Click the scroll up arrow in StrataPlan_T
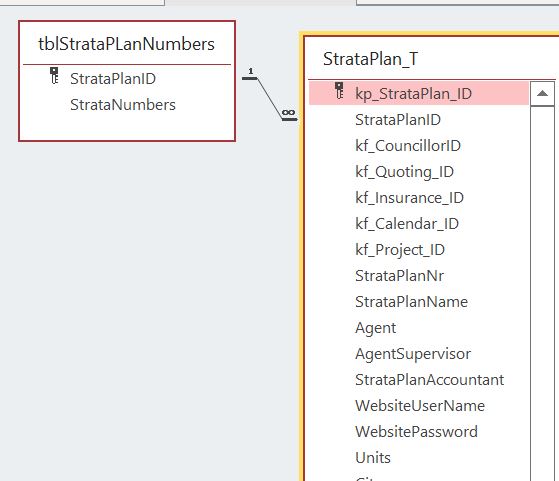The height and width of the screenshot is (481, 559). (x=542, y=94)
